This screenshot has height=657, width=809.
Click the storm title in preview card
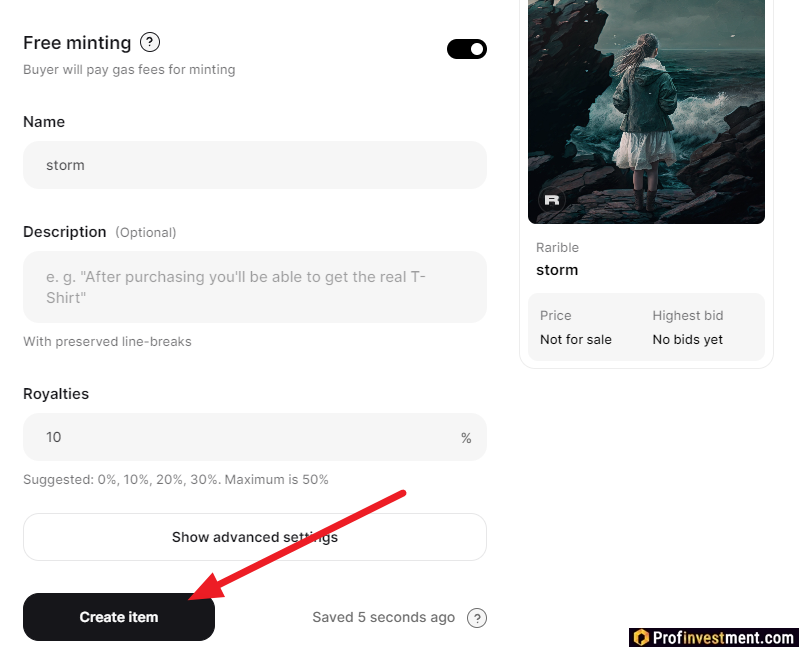557,270
